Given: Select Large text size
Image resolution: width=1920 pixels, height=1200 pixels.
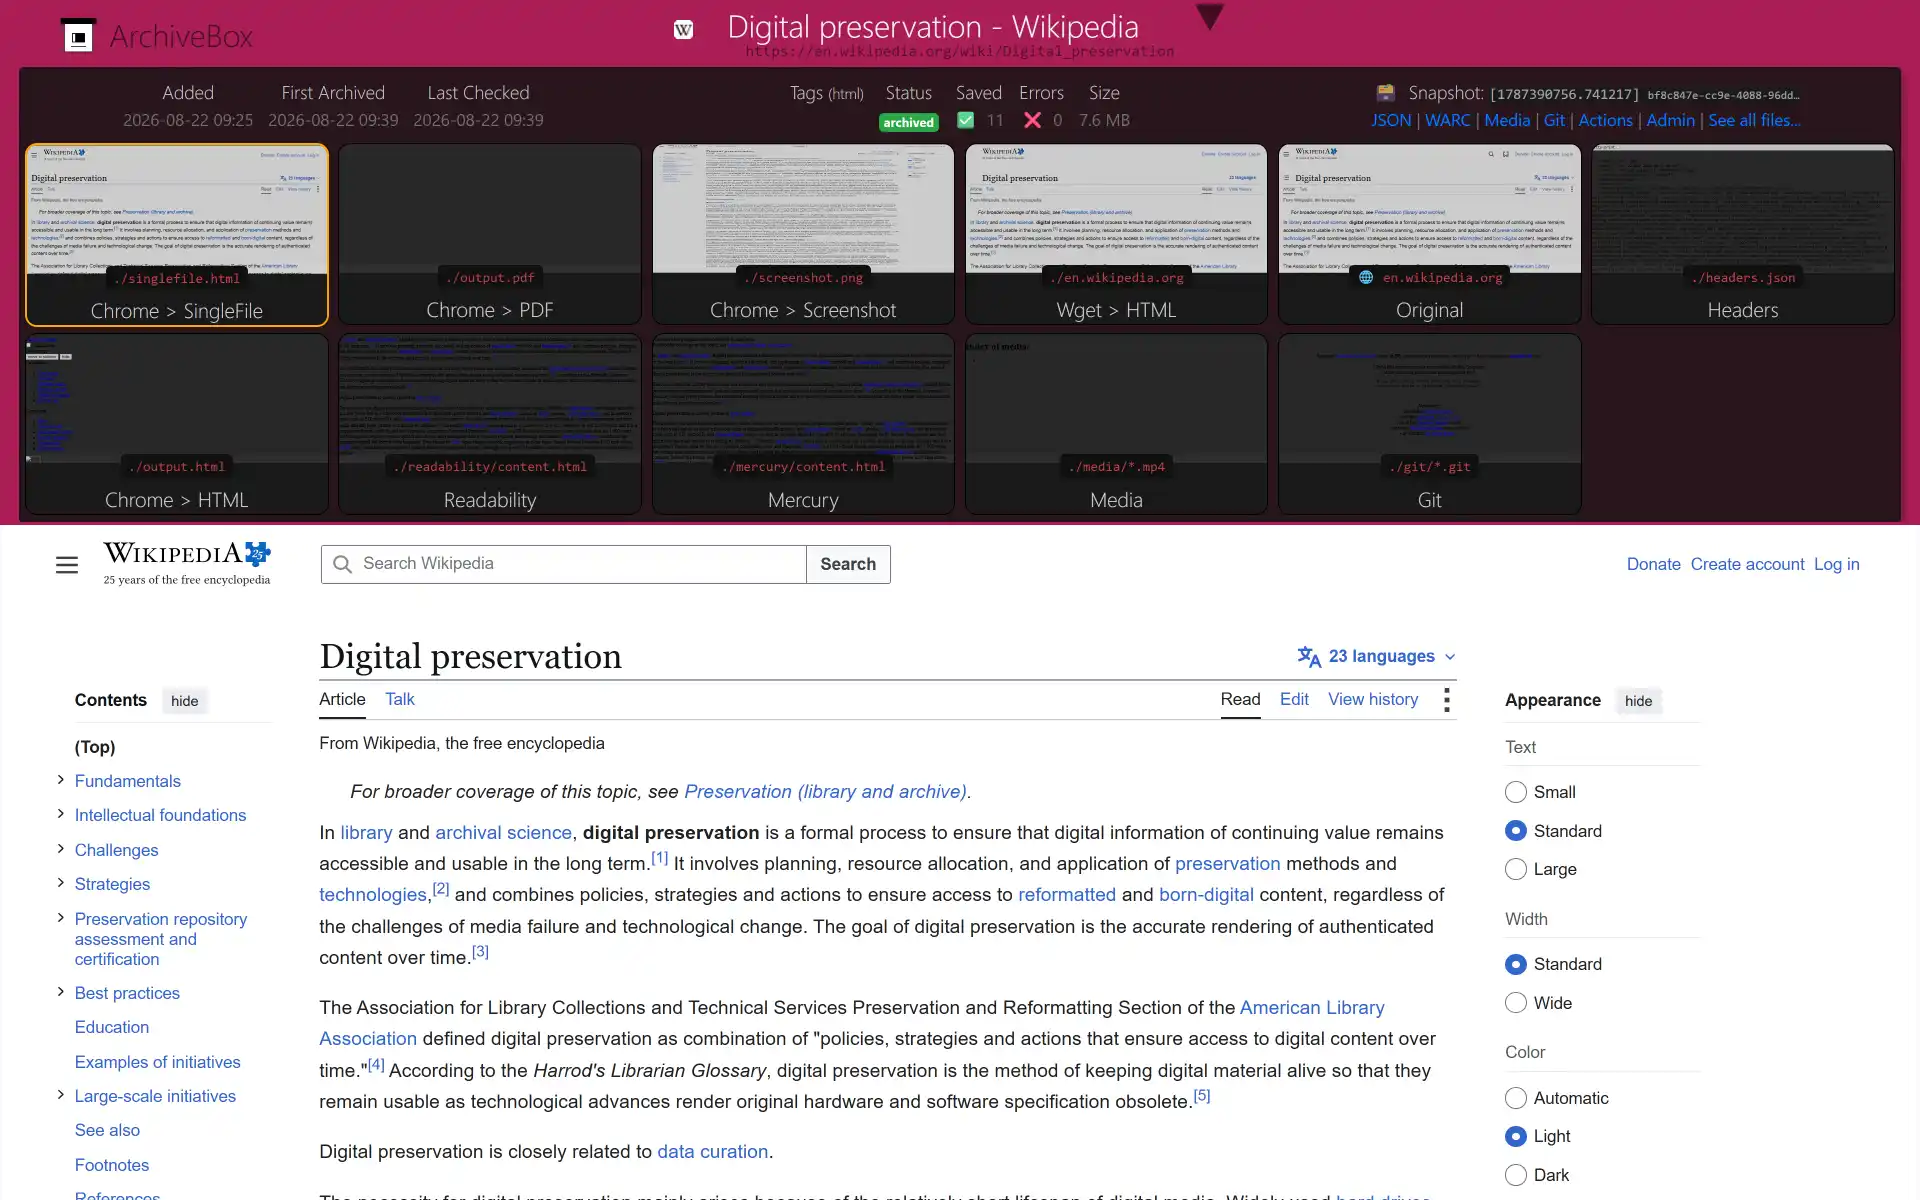Looking at the screenshot, I should pos(1516,869).
